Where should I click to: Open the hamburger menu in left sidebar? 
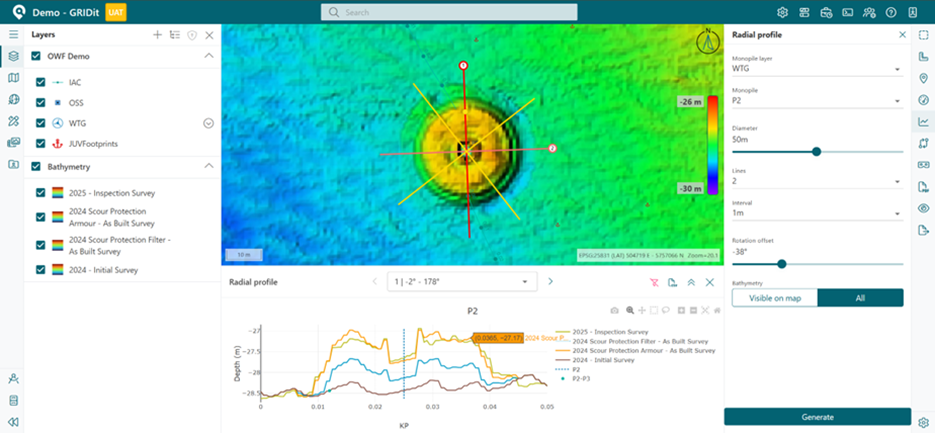13,35
